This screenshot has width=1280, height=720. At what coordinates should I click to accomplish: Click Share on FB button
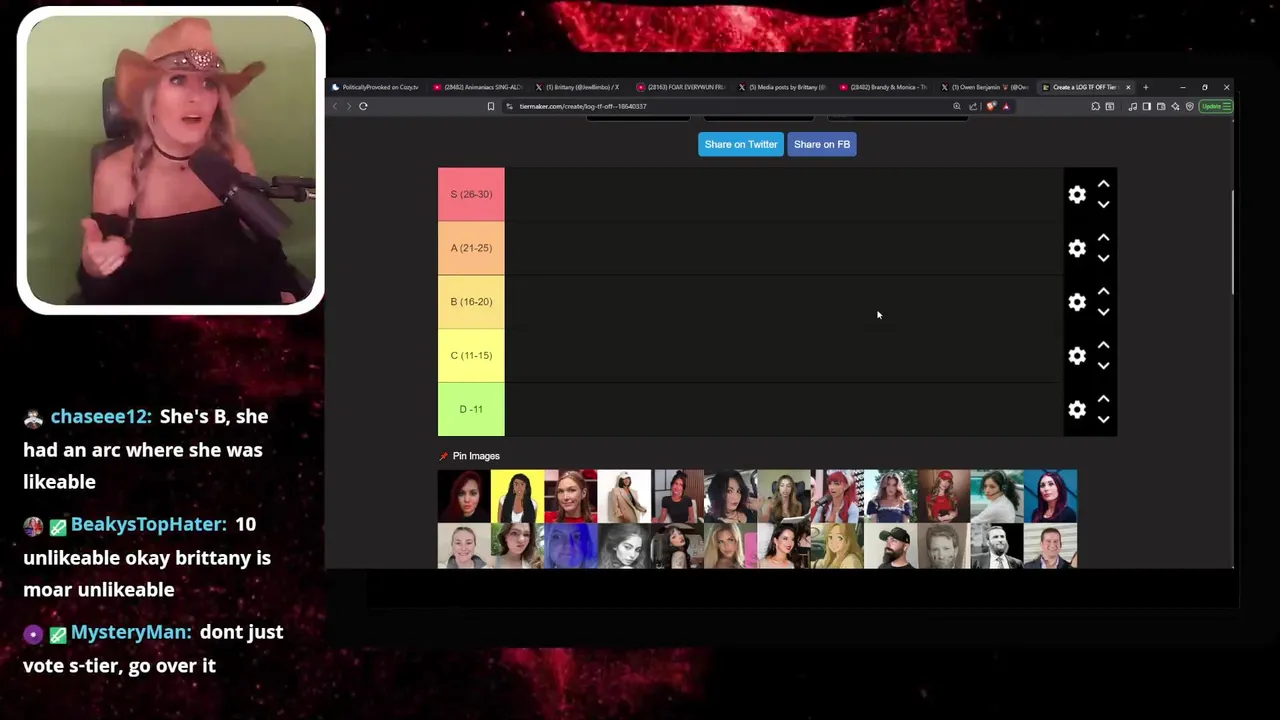coord(822,144)
